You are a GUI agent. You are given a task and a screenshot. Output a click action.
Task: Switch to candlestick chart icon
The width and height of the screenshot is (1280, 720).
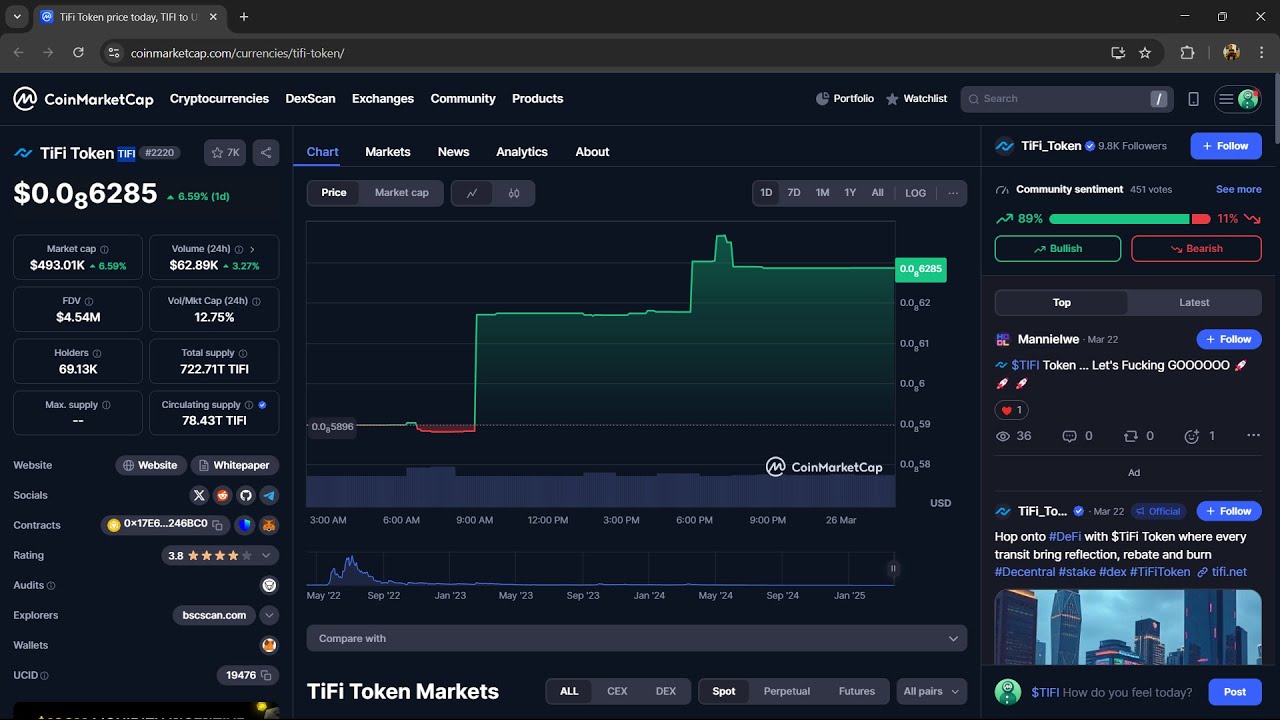tap(514, 193)
